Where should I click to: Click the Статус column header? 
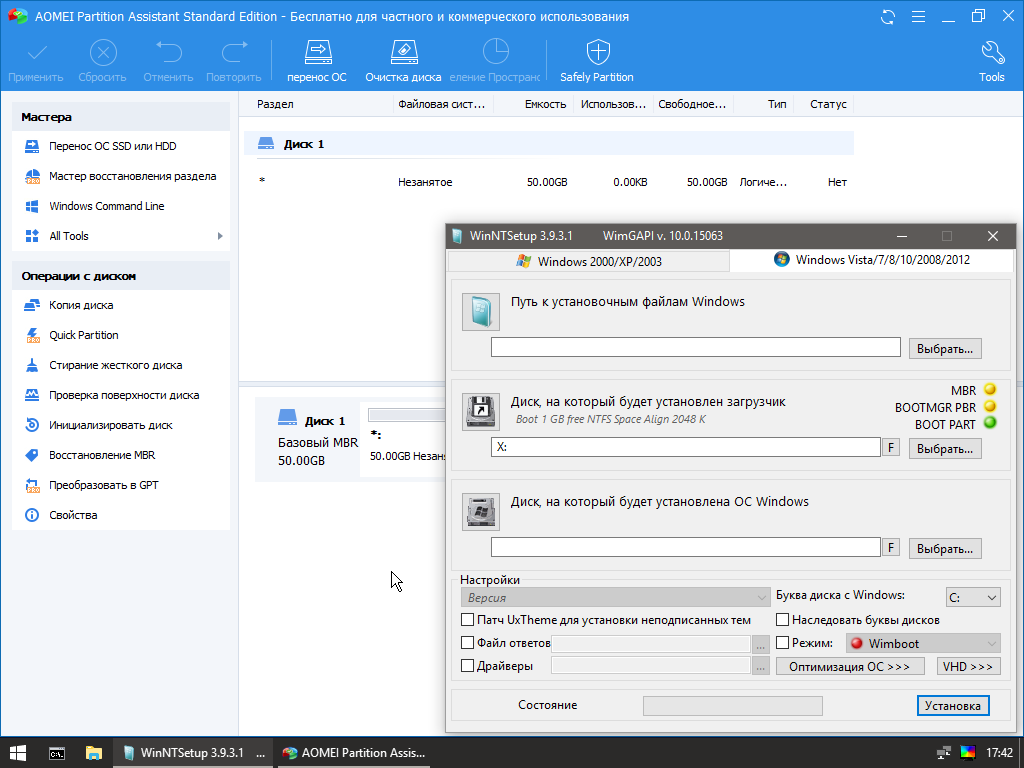click(x=828, y=104)
